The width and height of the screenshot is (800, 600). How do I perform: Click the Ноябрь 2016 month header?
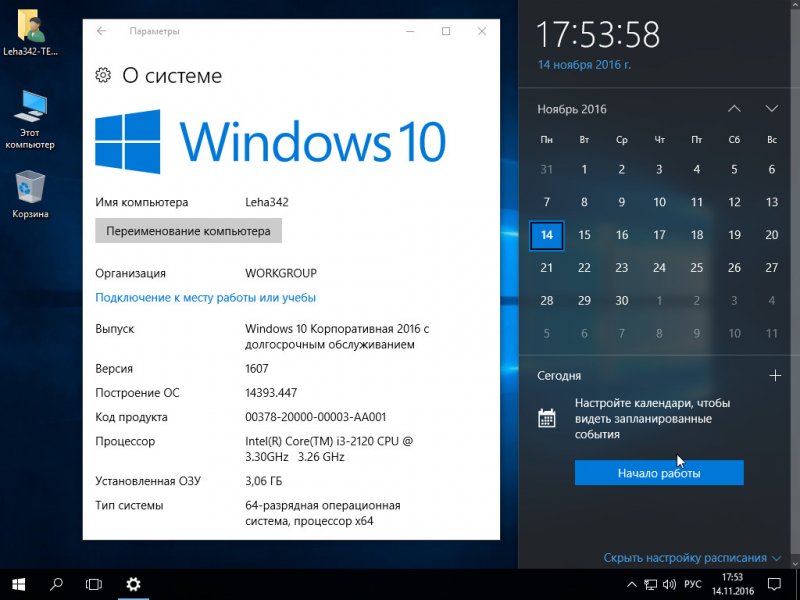pyautogui.click(x=572, y=109)
